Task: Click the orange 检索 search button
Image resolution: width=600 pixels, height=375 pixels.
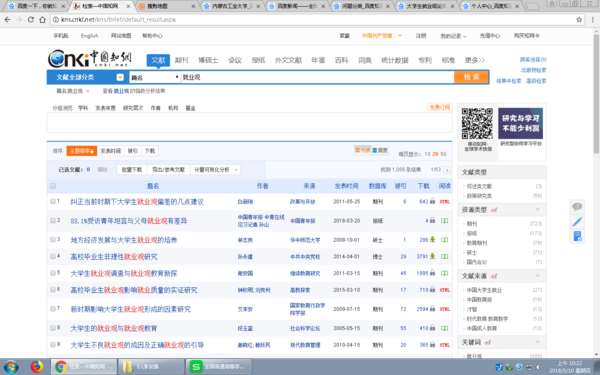Action: (471, 77)
